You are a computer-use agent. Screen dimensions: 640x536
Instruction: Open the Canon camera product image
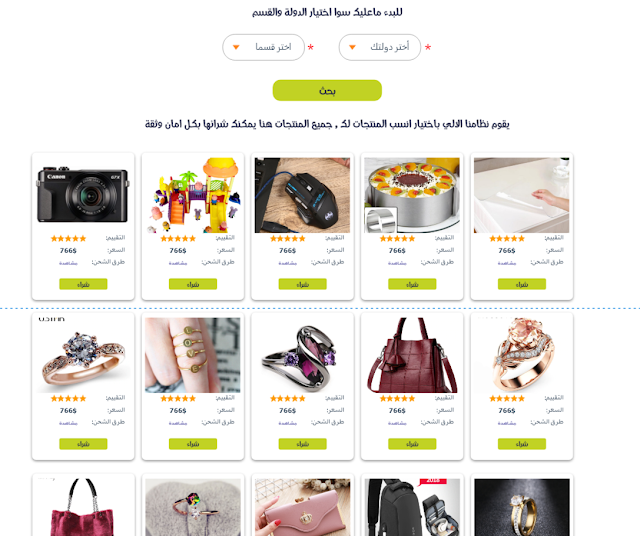(83, 195)
